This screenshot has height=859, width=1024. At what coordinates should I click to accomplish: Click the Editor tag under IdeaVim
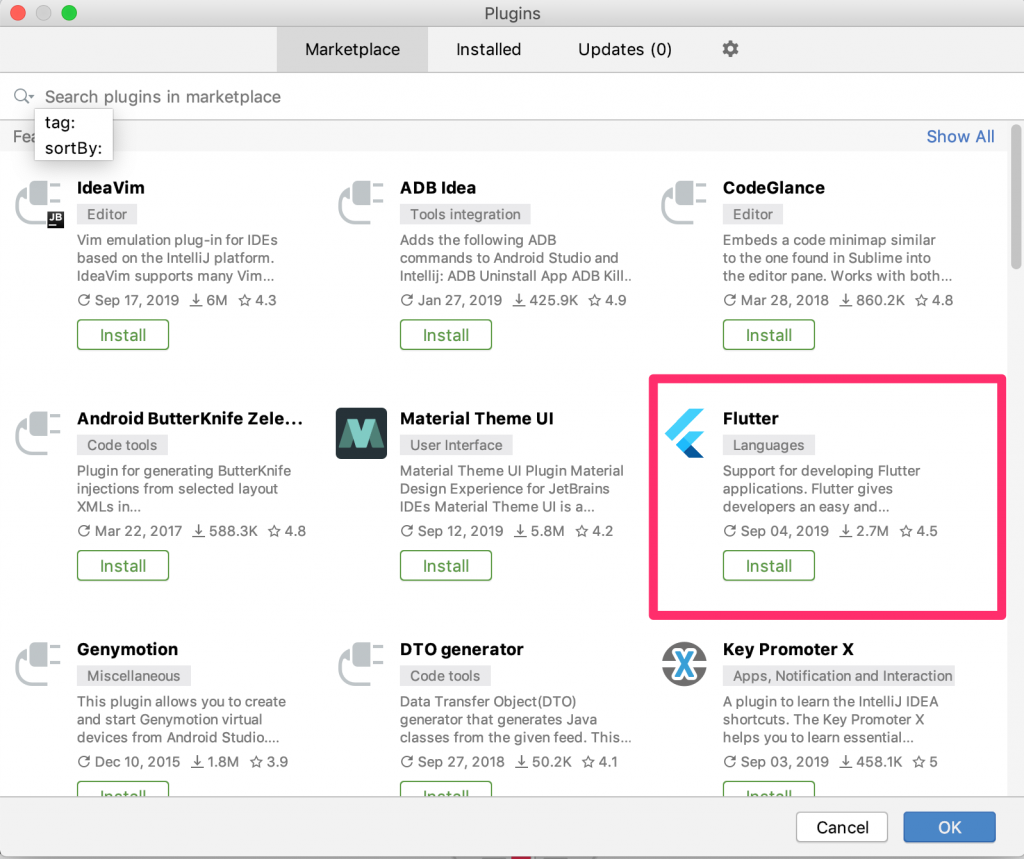pos(107,214)
